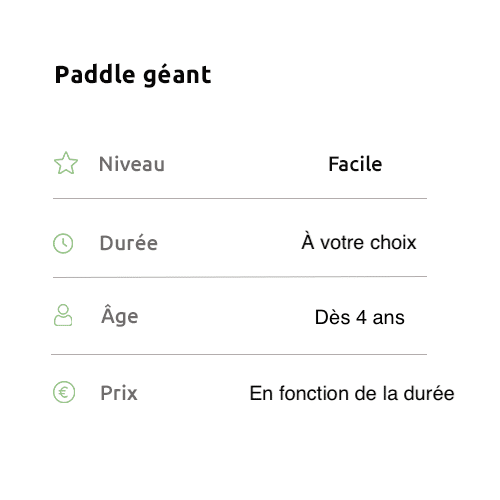Click the divider line below Niveau row
This screenshot has height=500, width=500.
(x=240, y=198)
